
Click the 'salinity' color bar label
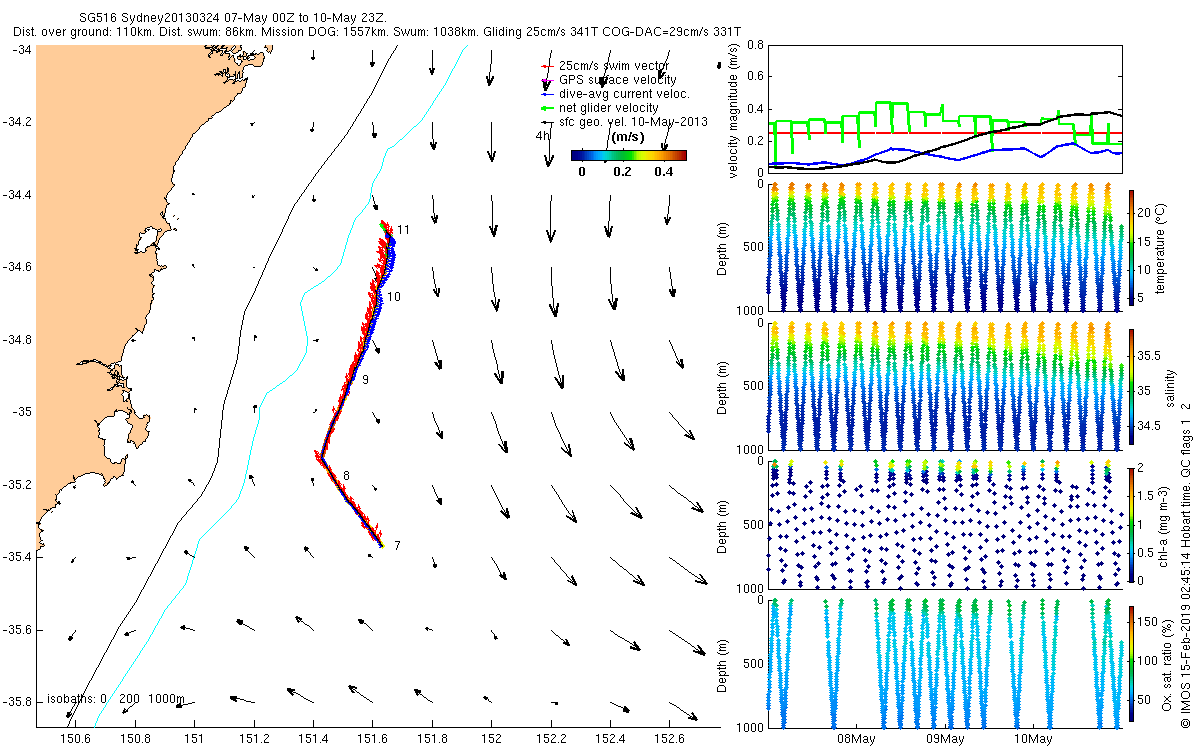click(1170, 386)
